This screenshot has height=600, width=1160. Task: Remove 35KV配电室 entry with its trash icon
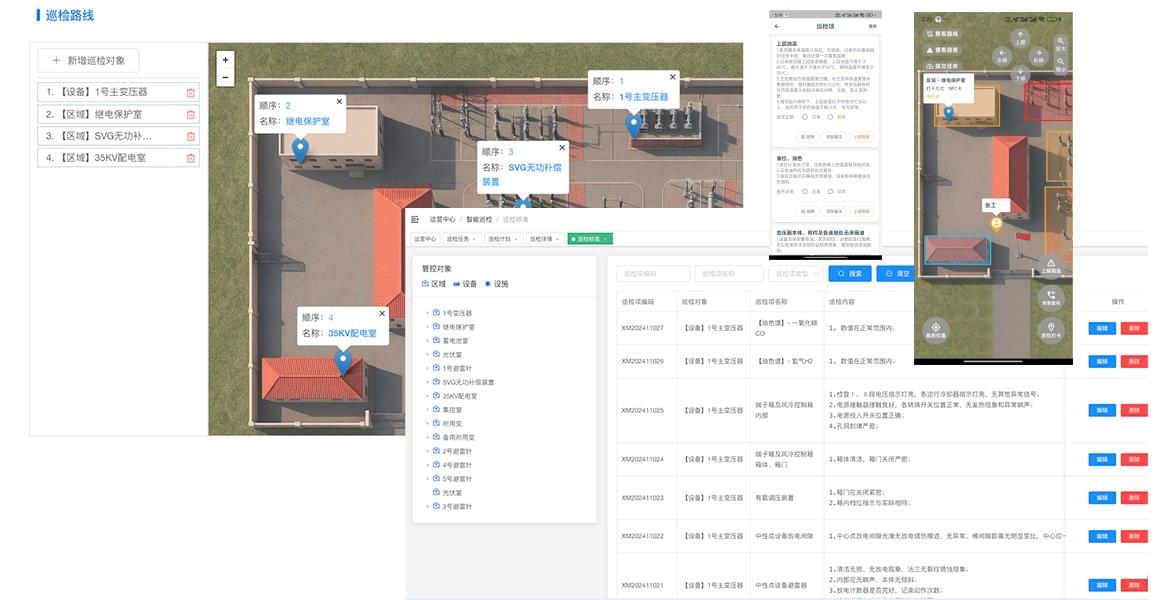click(x=191, y=158)
